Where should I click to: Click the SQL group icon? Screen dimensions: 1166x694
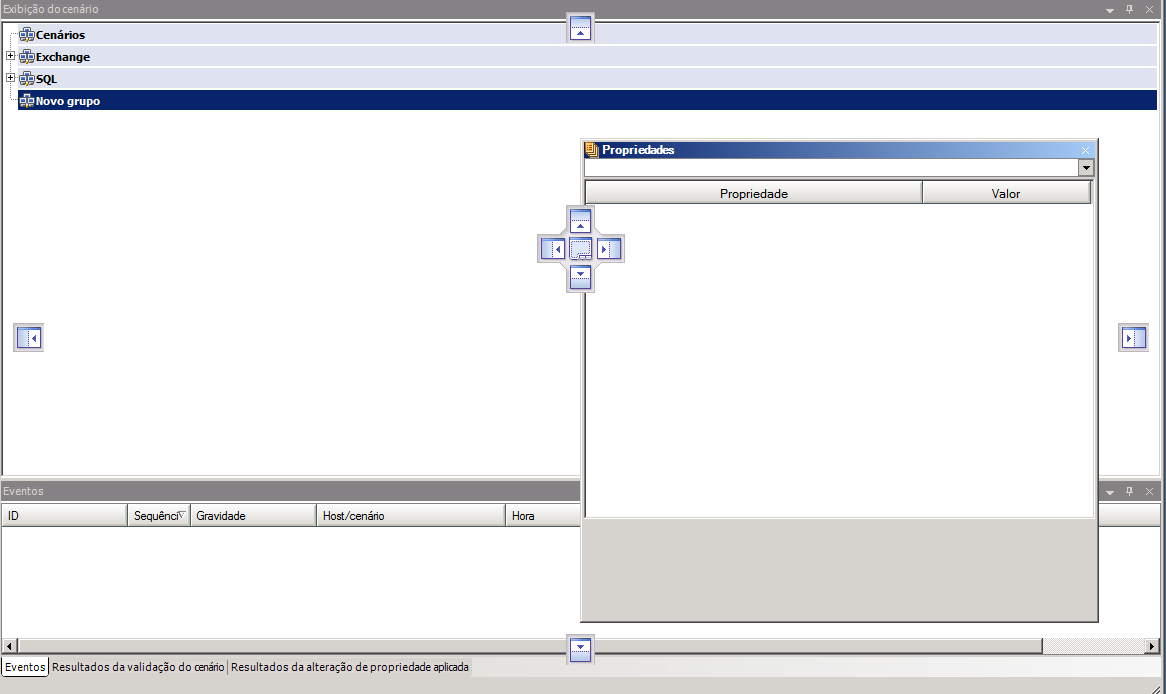coord(27,79)
